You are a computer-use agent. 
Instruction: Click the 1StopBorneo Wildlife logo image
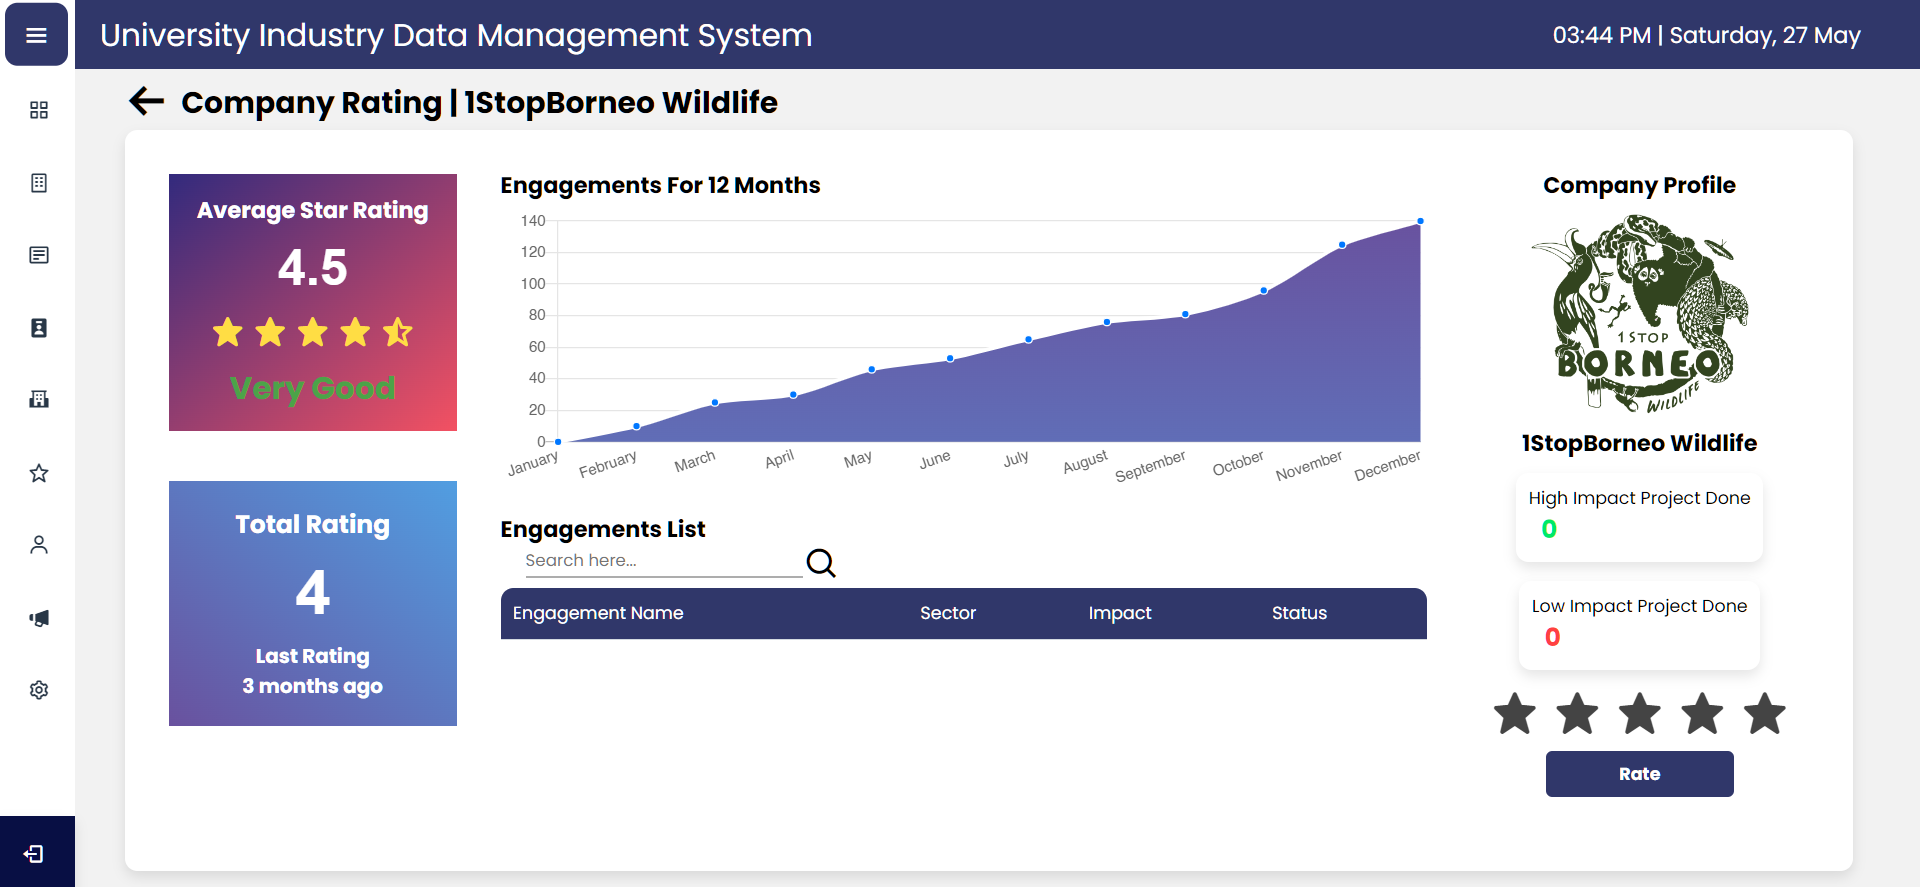click(1639, 314)
